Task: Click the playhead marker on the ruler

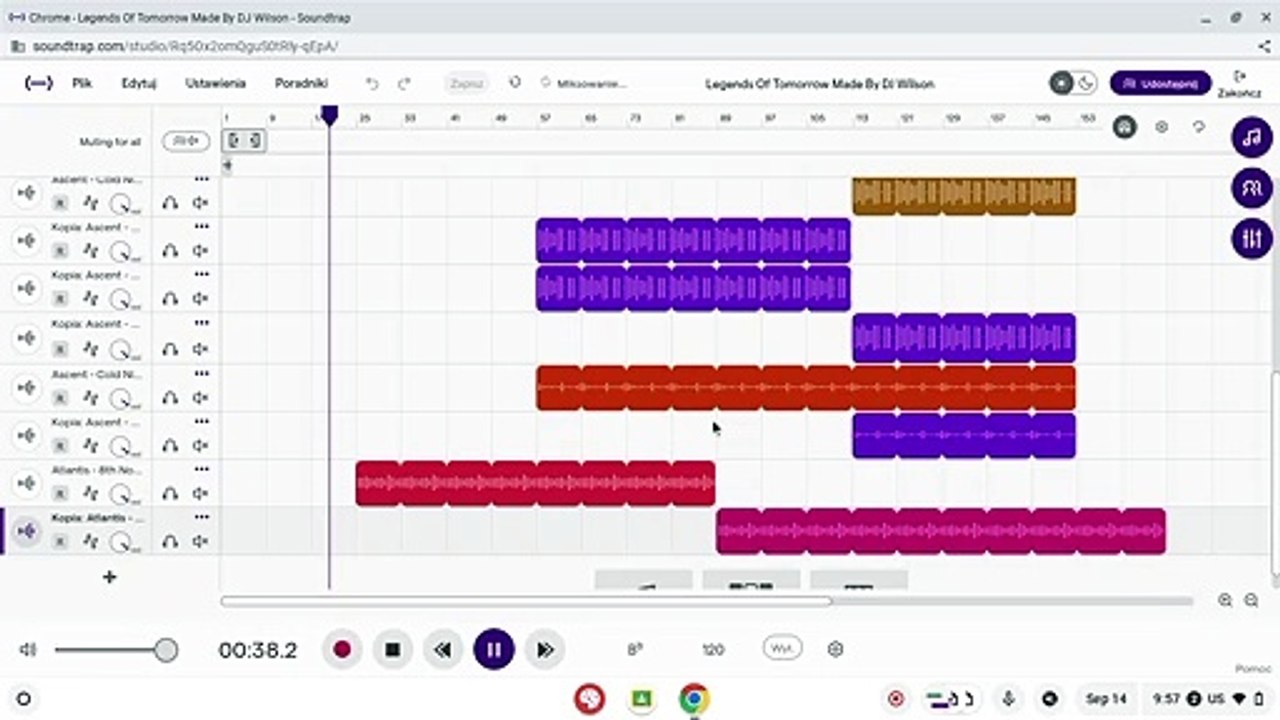Action: click(329, 116)
